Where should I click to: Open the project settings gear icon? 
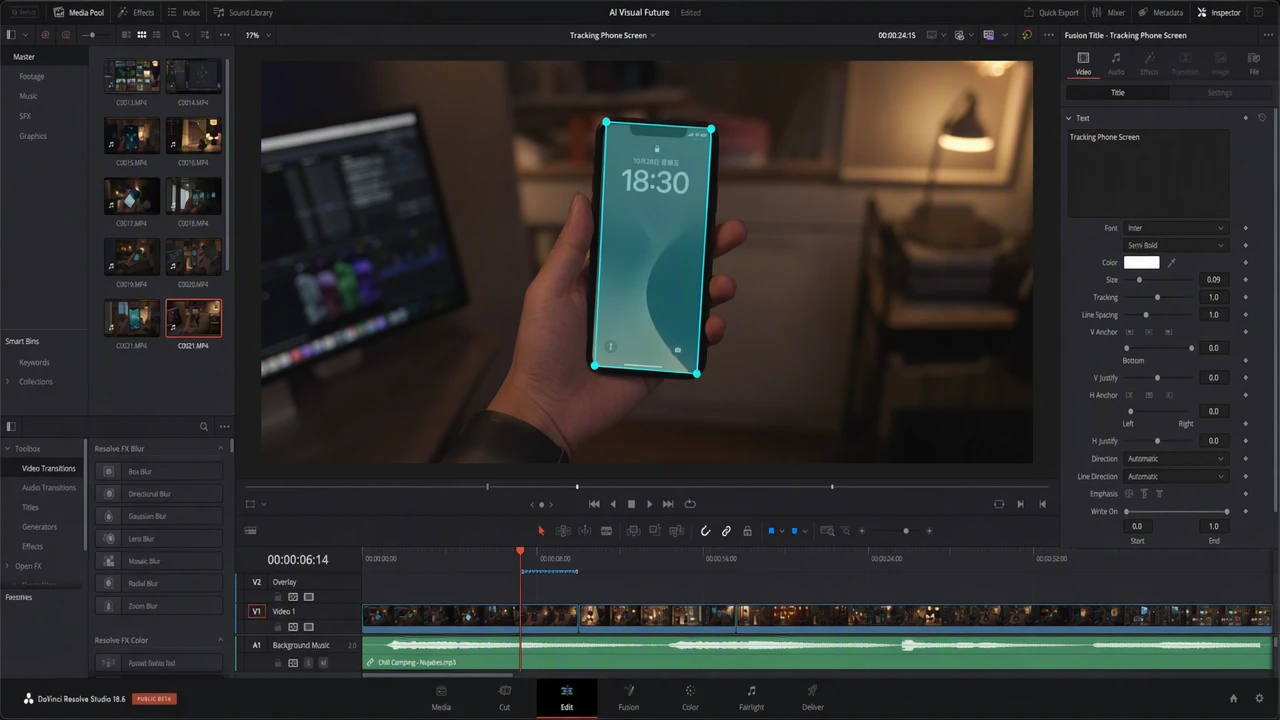coord(1257,698)
